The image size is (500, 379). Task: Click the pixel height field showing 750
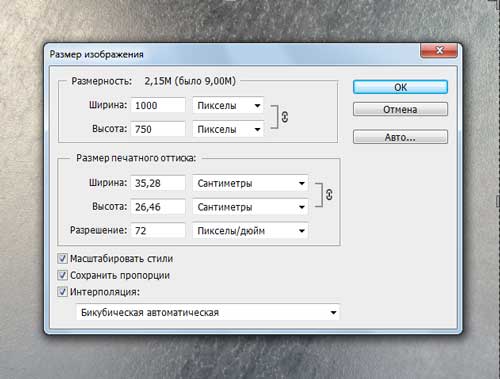coord(158,129)
